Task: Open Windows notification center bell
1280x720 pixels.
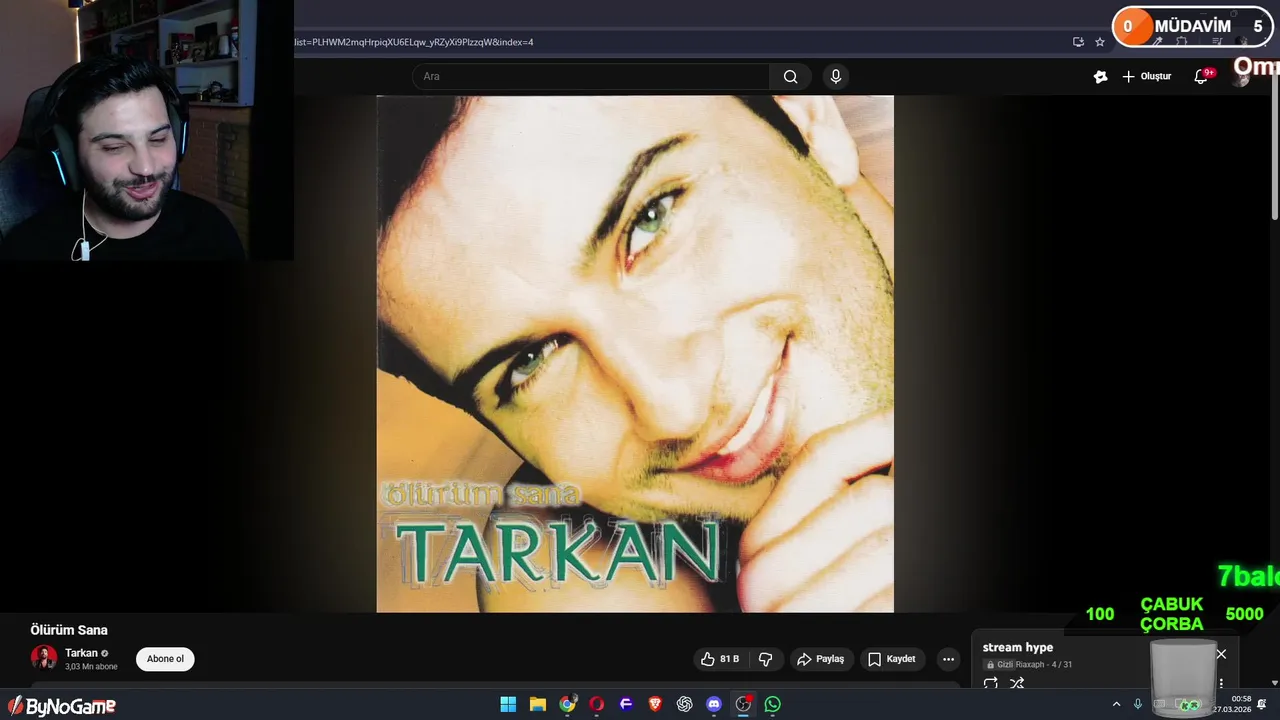Action: [1262, 704]
